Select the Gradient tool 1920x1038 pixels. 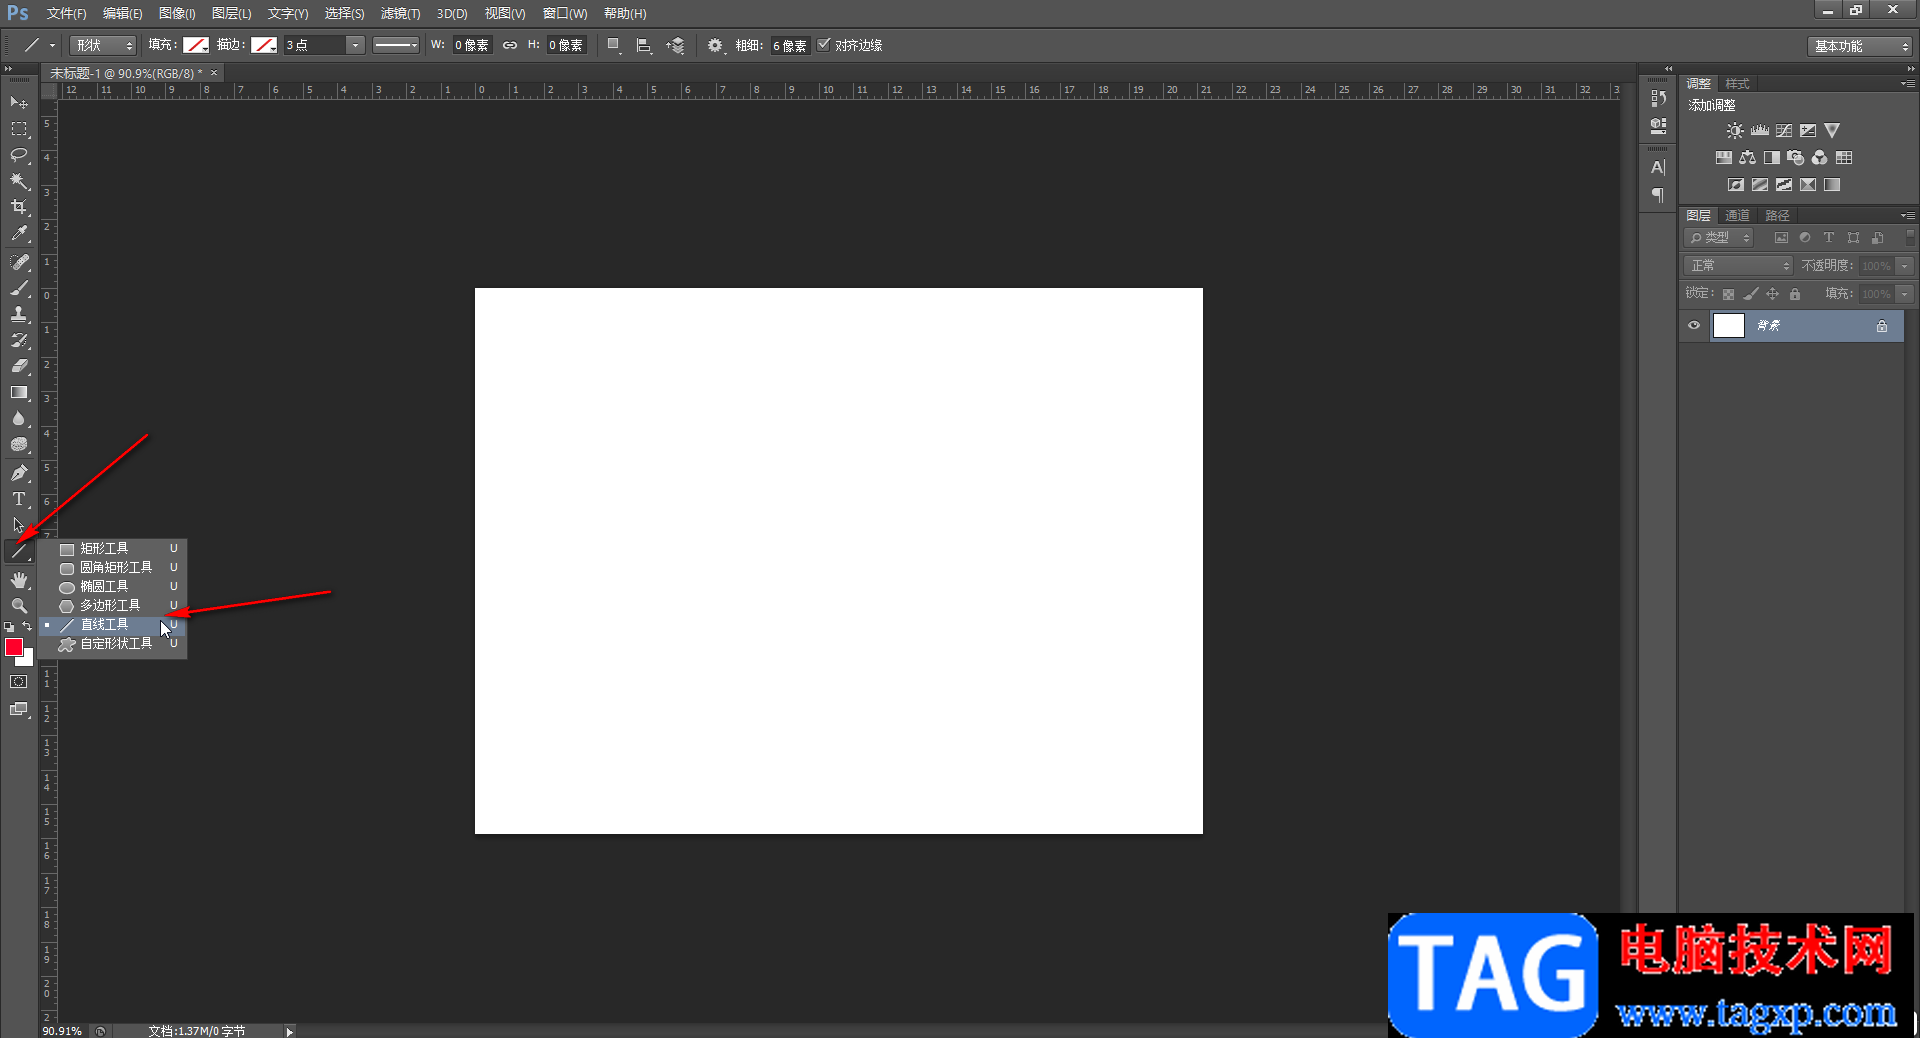[x=19, y=392]
